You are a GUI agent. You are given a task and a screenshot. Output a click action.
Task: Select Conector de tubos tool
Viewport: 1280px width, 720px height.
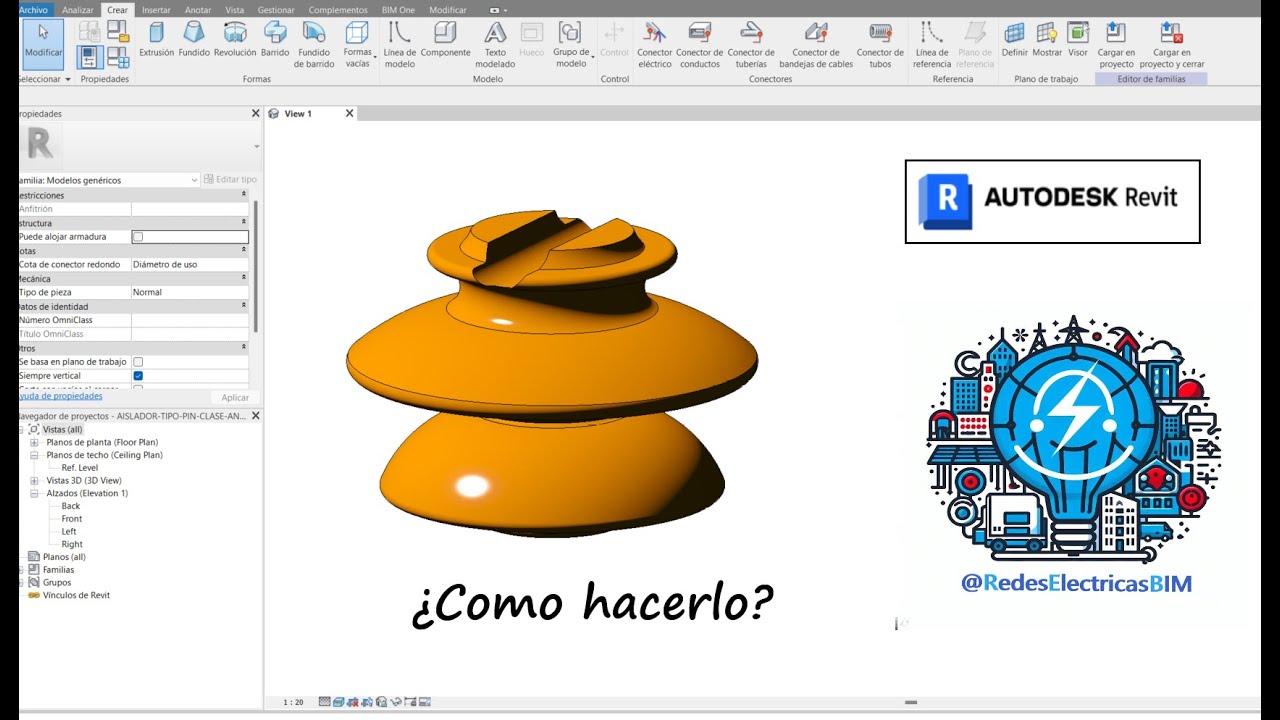pos(880,45)
